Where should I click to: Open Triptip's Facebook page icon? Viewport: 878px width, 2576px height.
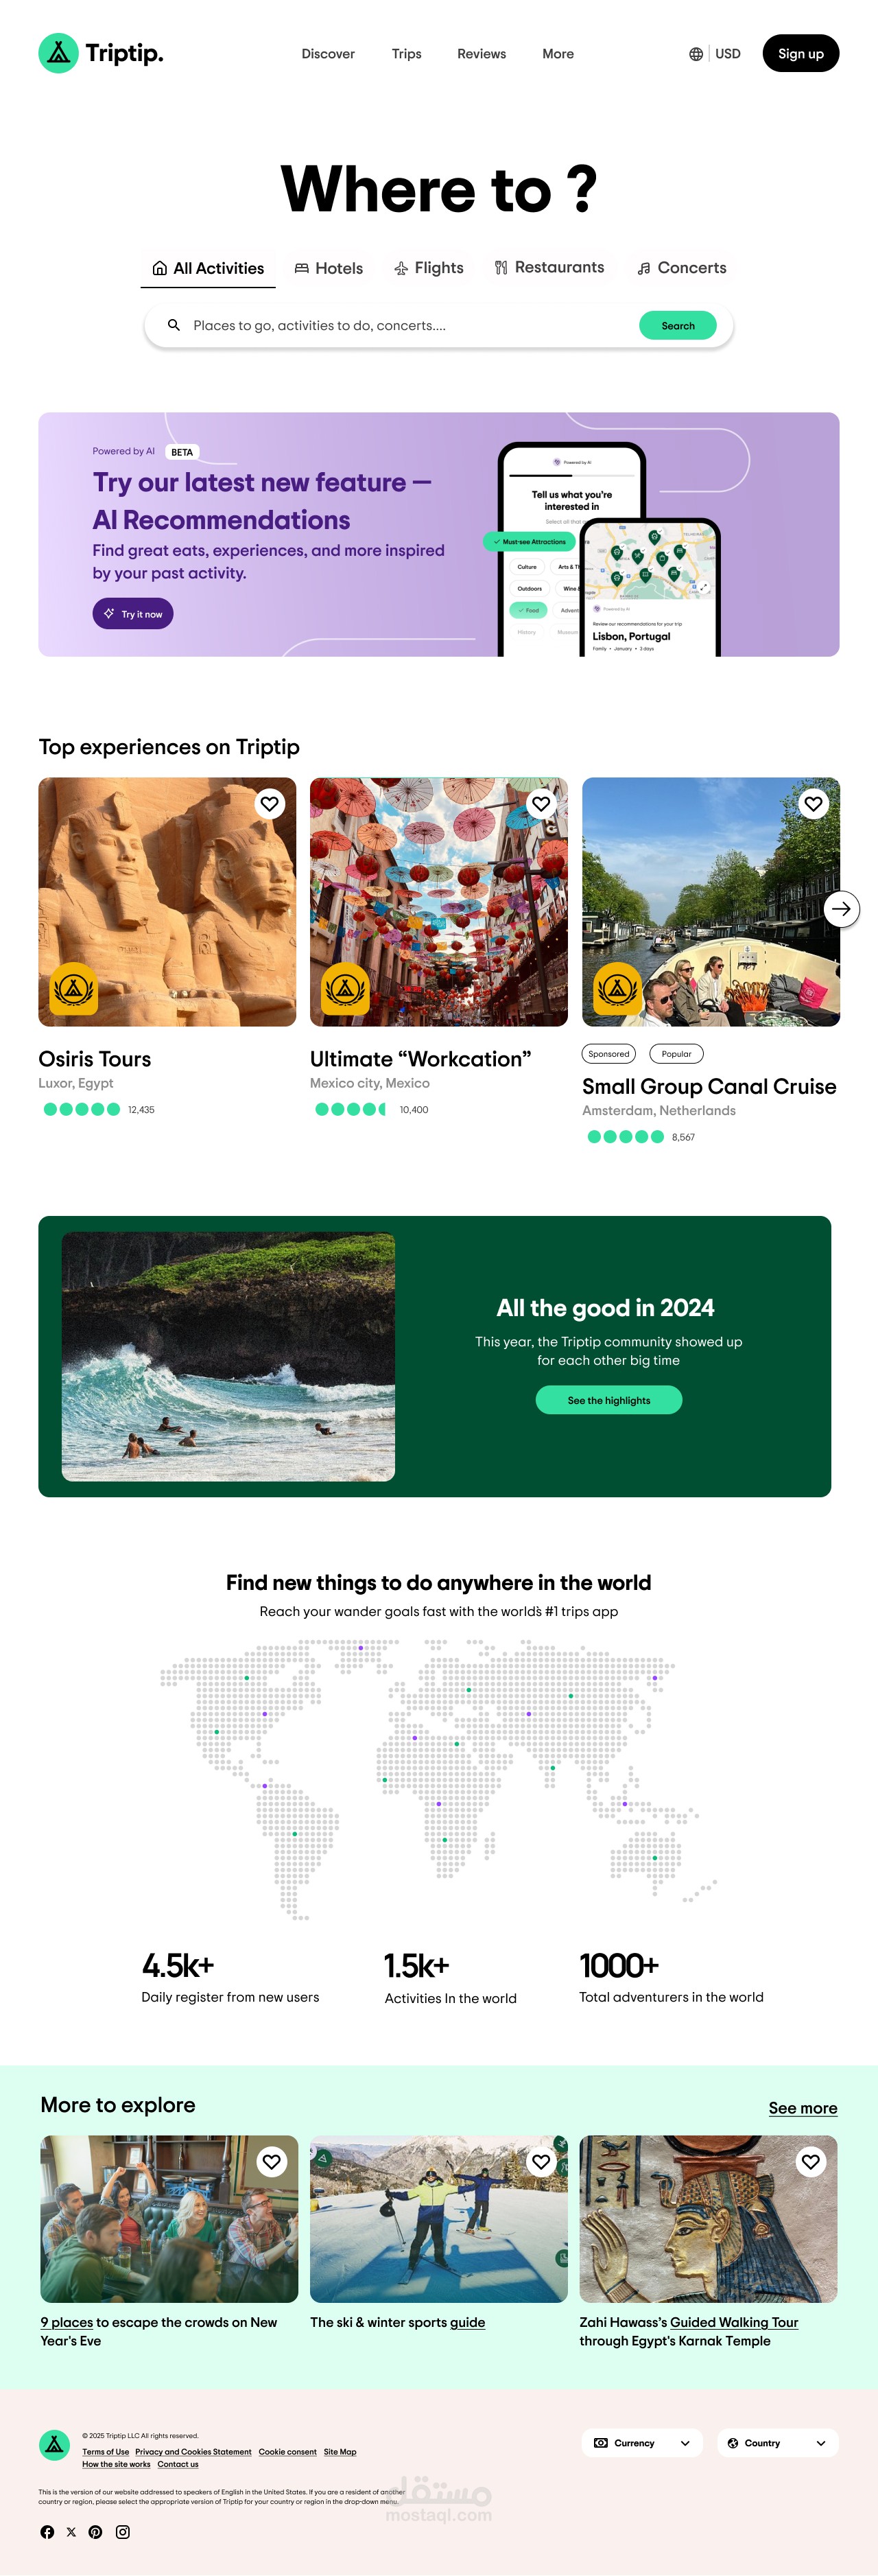click(x=47, y=2532)
